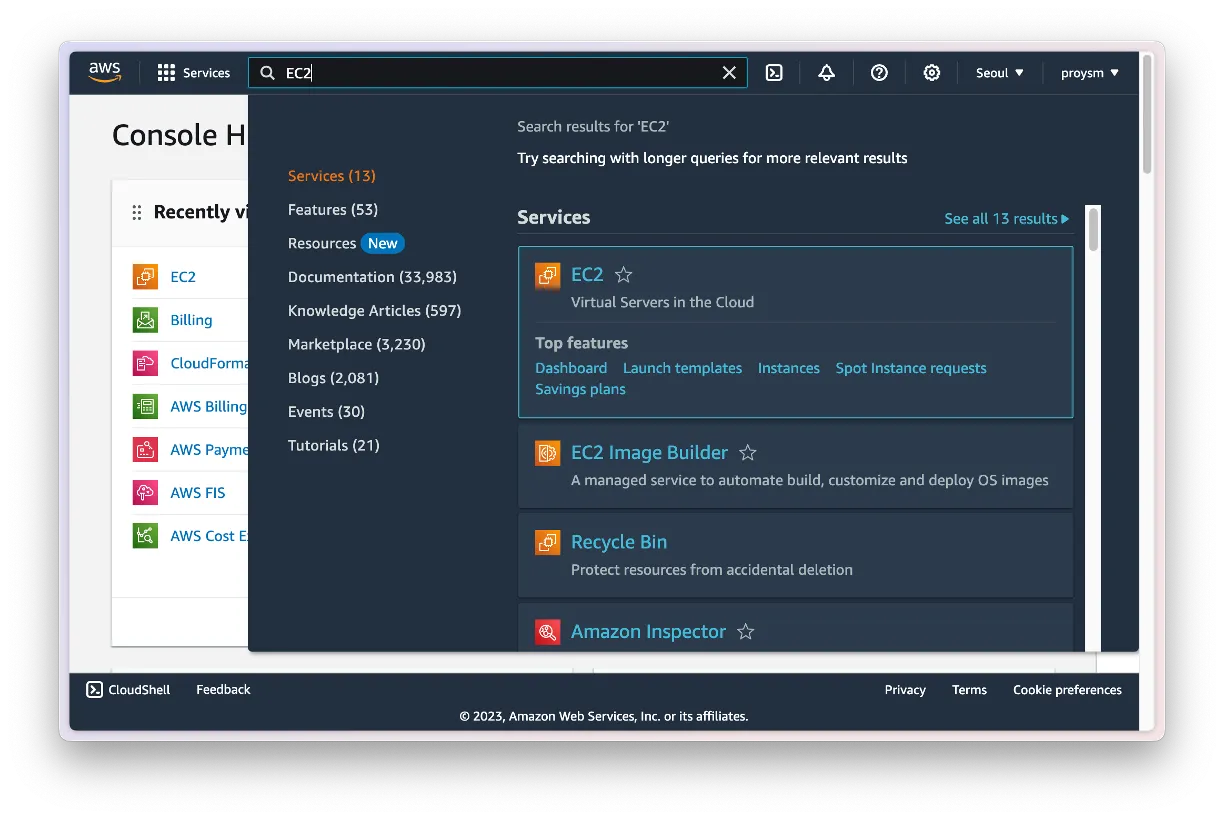Click the recent AWS Billing icon

click(x=145, y=406)
